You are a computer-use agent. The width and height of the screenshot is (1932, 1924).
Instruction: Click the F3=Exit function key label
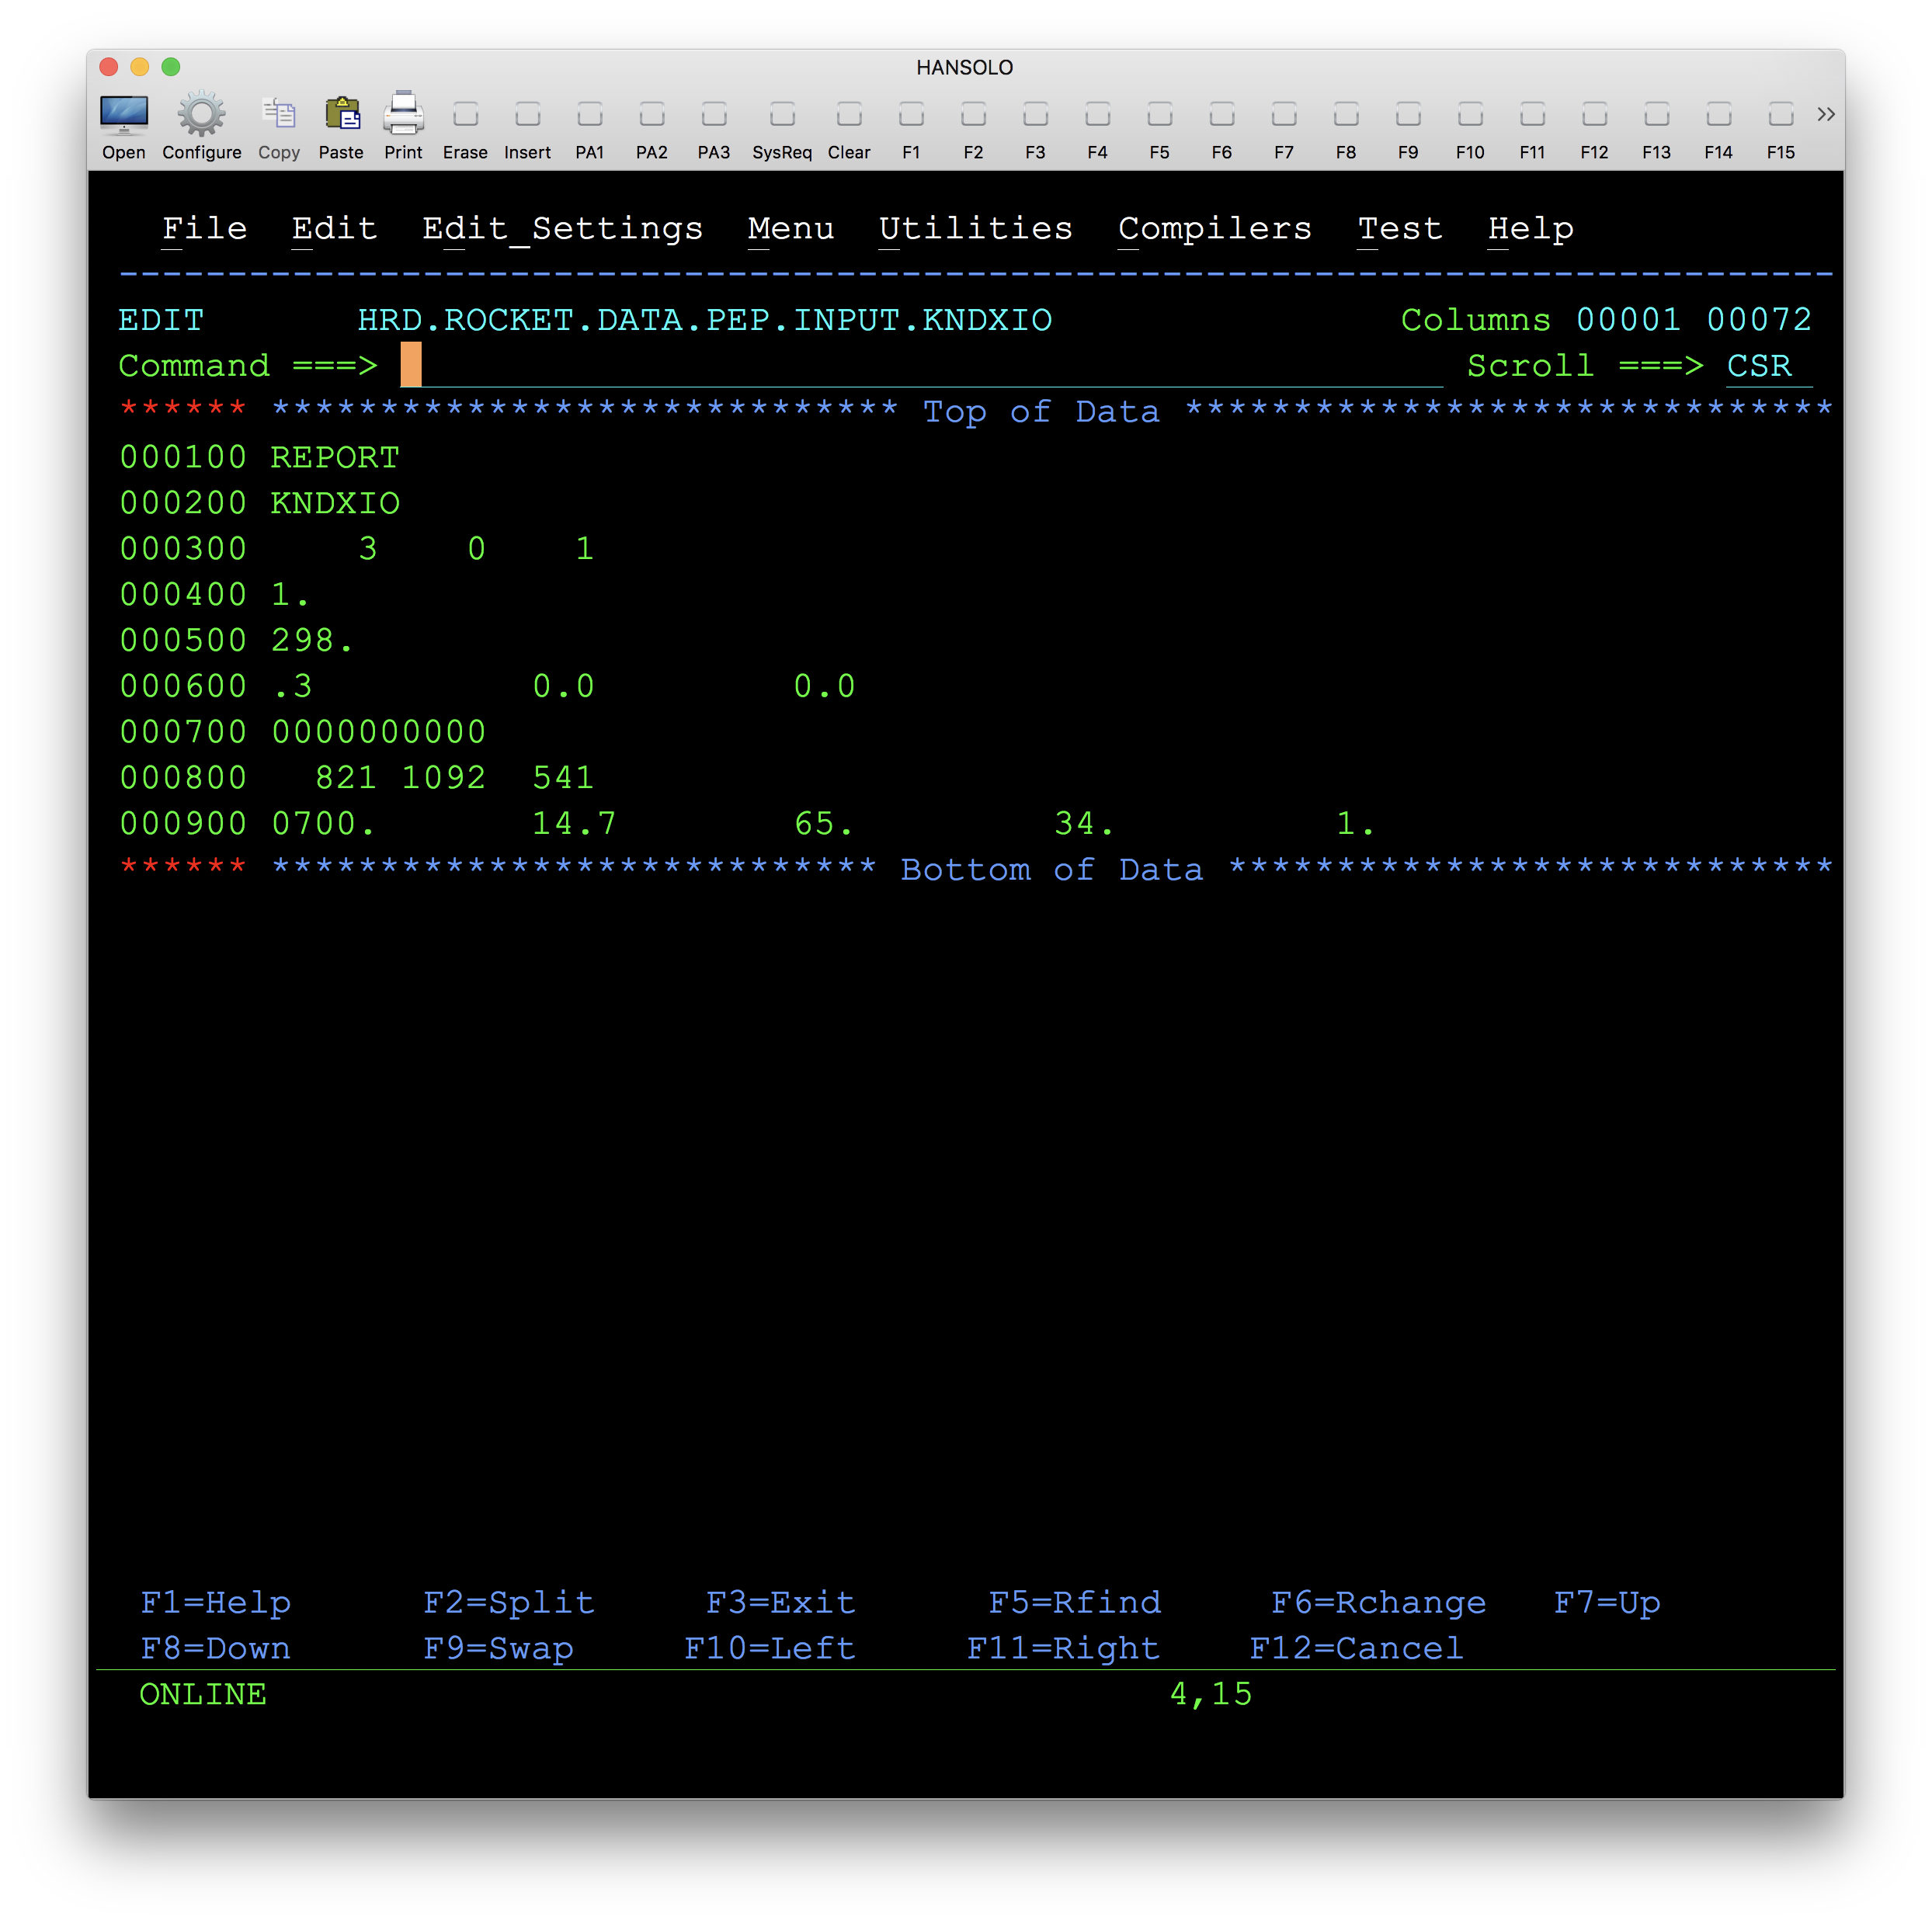(x=780, y=1603)
